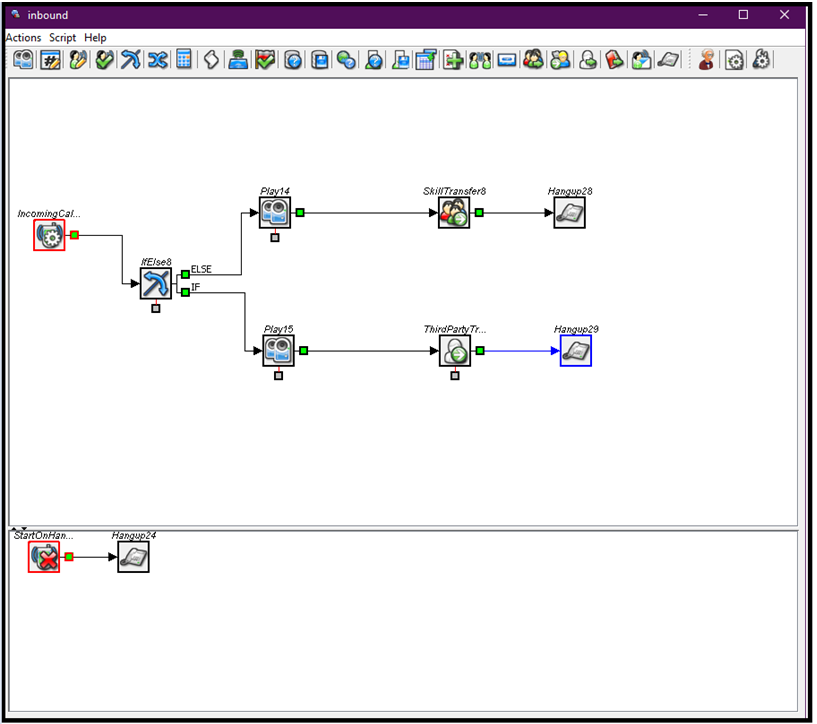This screenshot has width=817, height=724.
Task: Maximize the inbound window
Action: (x=744, y=15)
